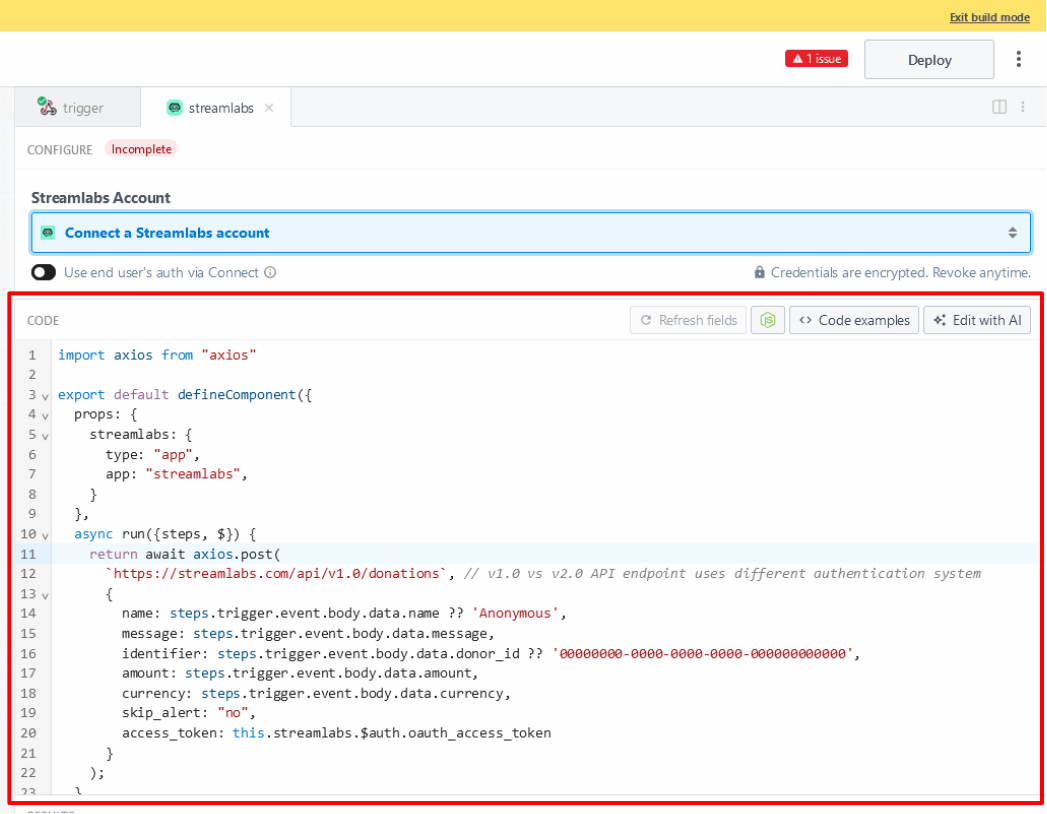1047x814 pixels.
Task: Click the Streamlabs icon in the account field
Action: coord(48,232)
